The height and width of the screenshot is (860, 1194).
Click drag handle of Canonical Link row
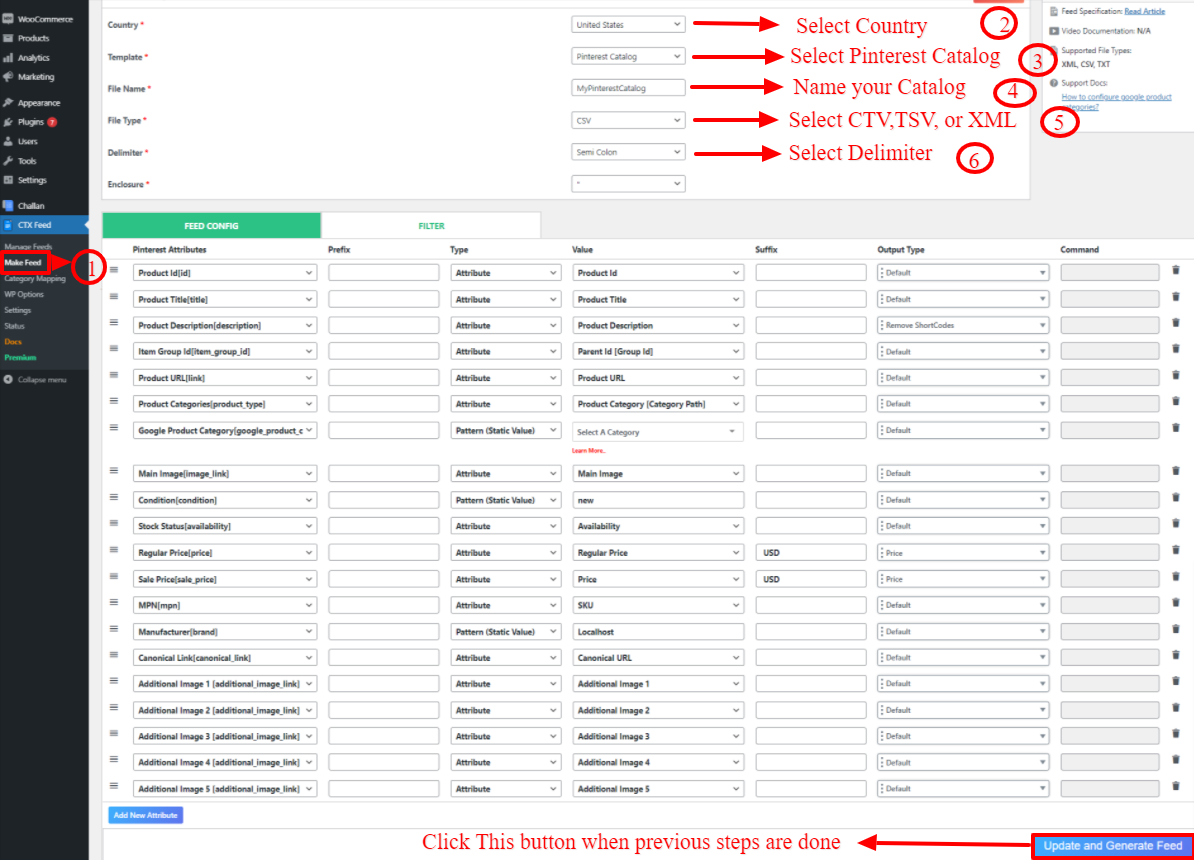tap(114, 655)
